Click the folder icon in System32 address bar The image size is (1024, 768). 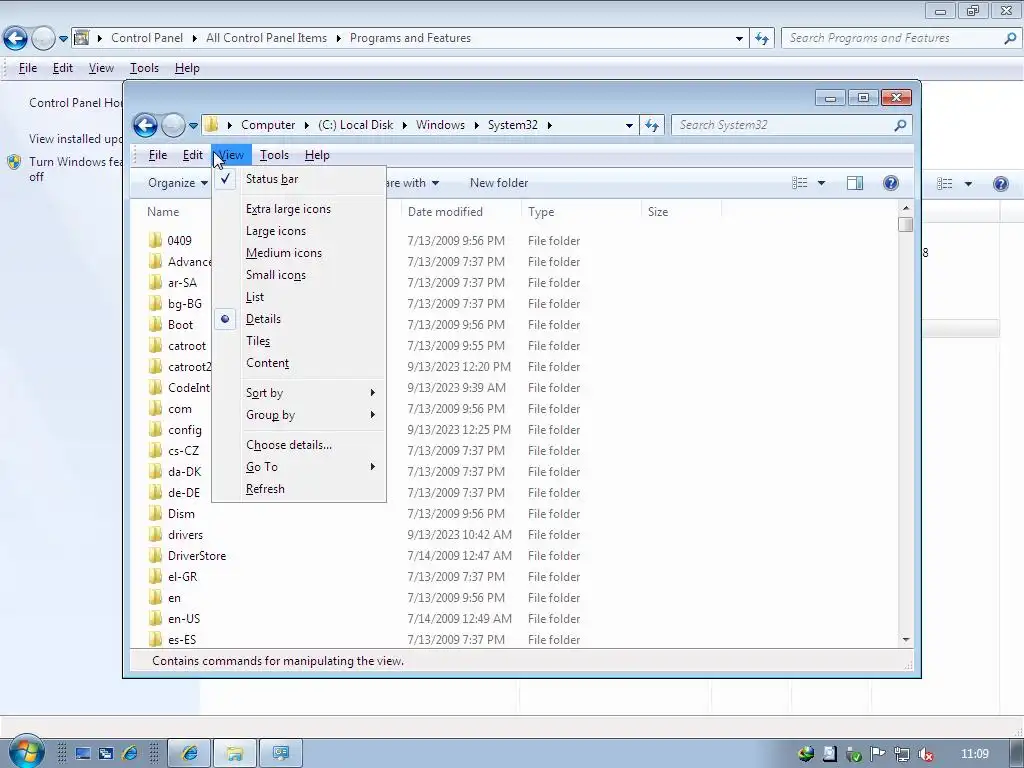click(211, 125)
